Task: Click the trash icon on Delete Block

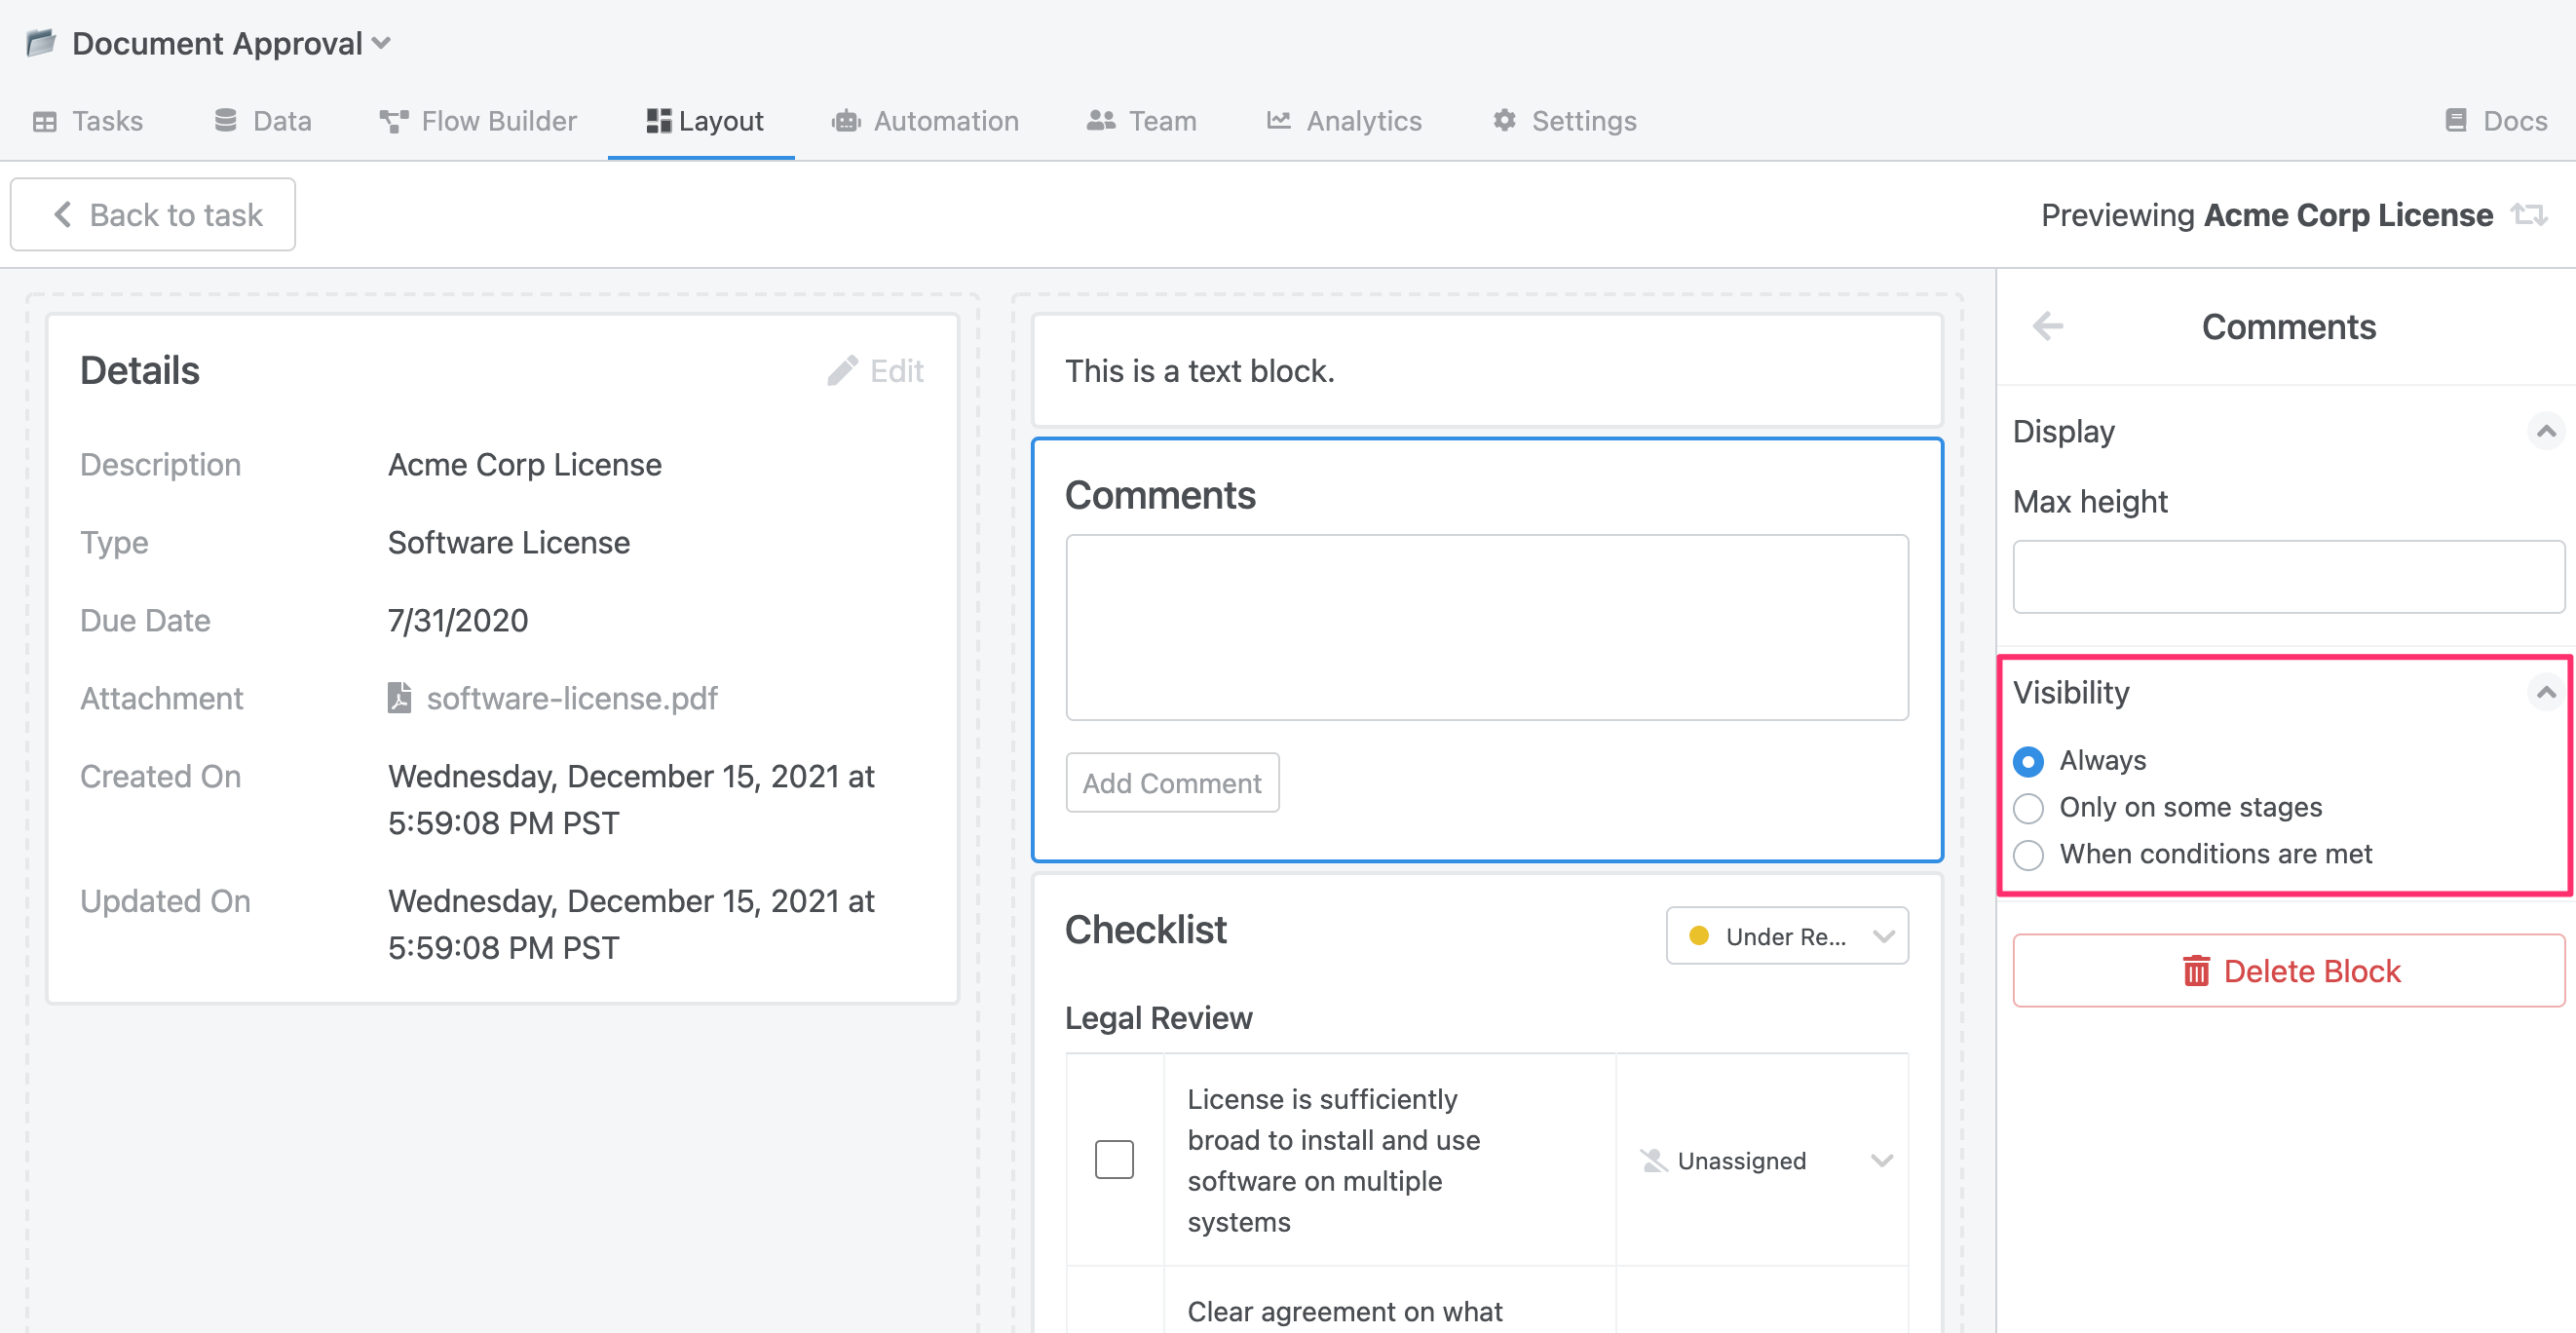Action: point(2196,970)
